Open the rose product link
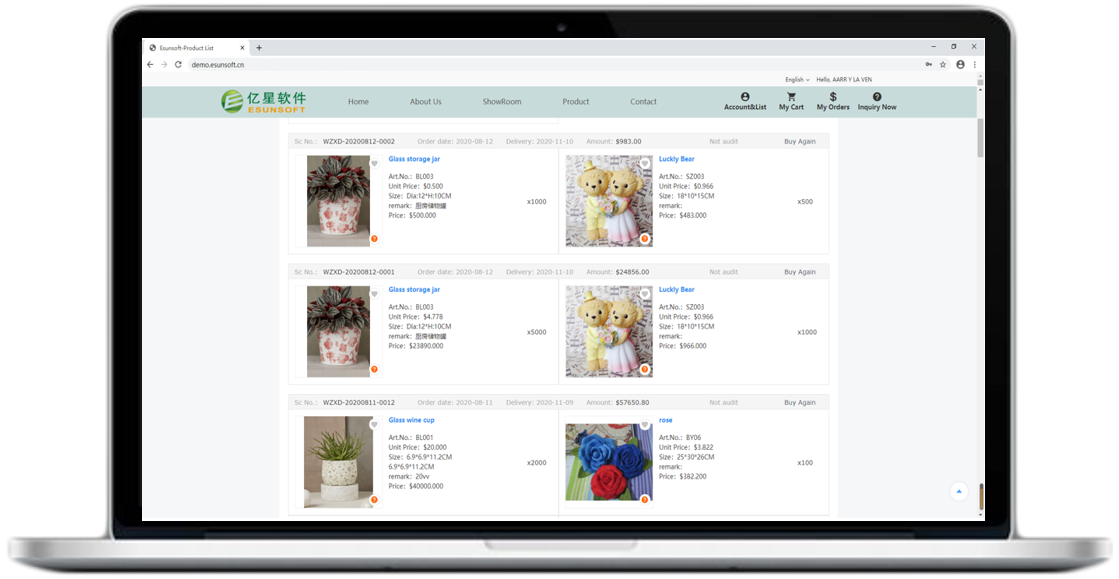This screenshot has height=579, width=1119. pyautogui.click(x=665, y=421)
